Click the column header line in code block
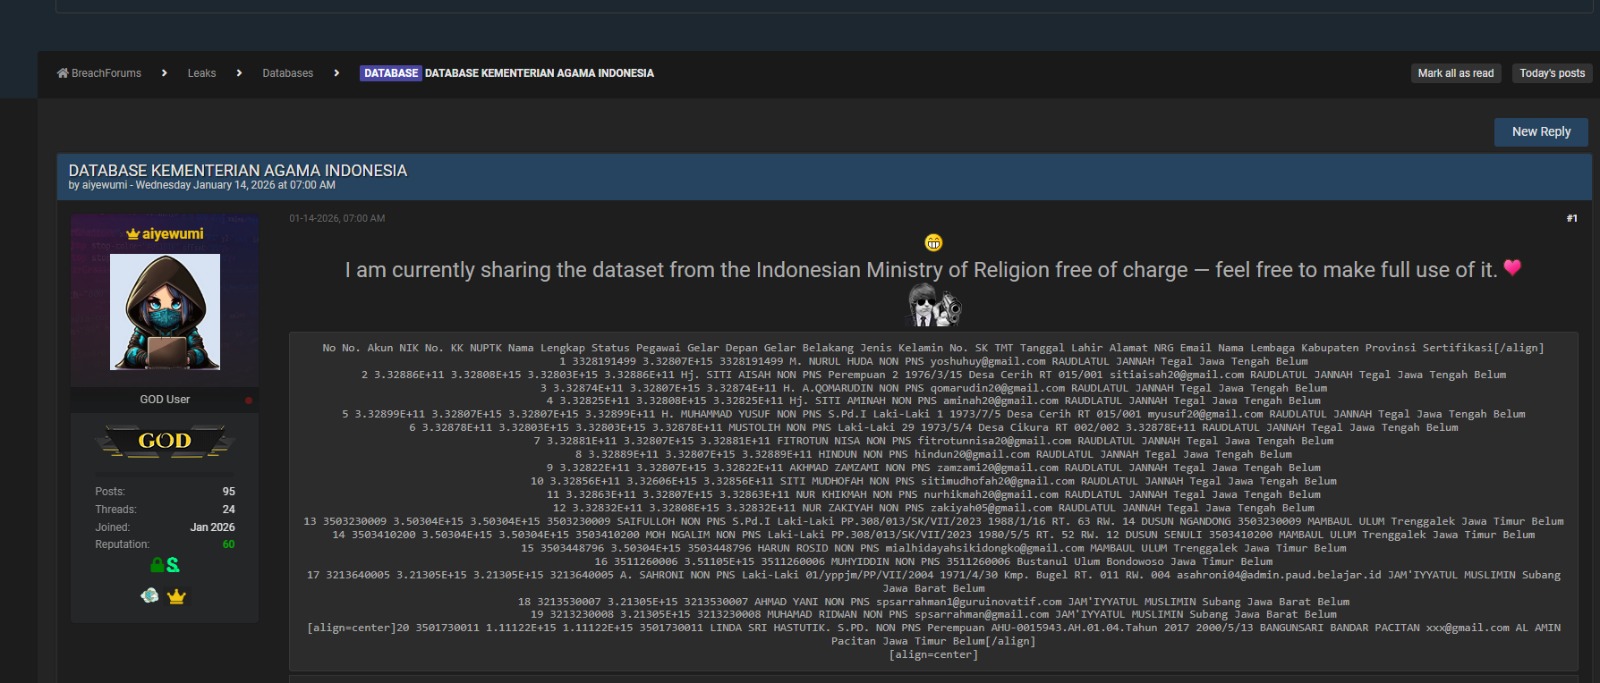 (933, 348)
